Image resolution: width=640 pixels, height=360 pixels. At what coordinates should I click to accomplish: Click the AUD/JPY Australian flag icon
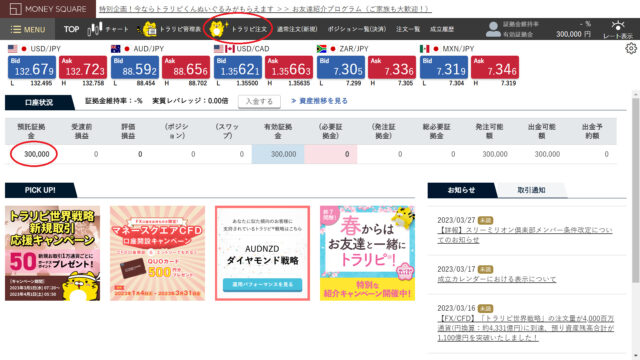point(116,49)
